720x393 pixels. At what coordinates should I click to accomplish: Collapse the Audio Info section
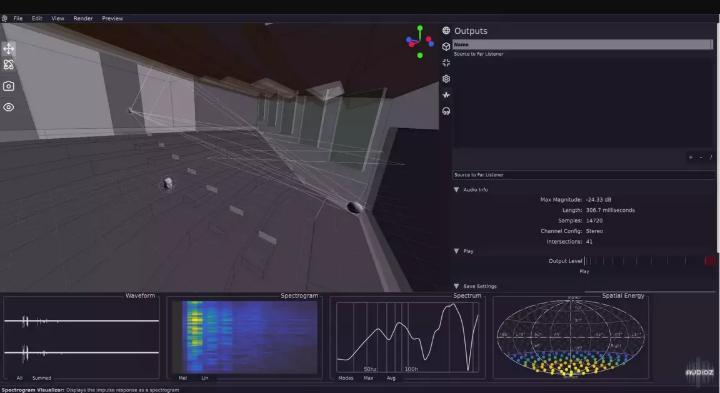coord(456,190)
